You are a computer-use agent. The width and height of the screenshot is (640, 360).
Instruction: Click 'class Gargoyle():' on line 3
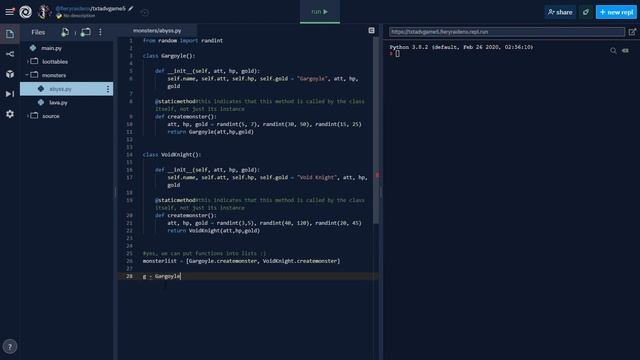pos(169,56)
